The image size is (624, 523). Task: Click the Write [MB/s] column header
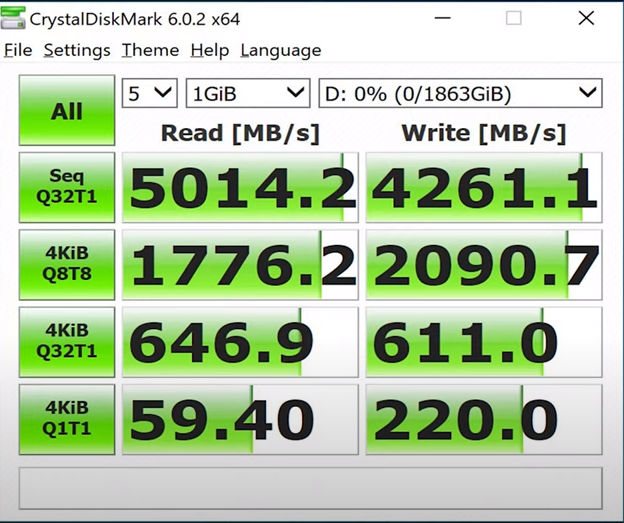point(484,133)
